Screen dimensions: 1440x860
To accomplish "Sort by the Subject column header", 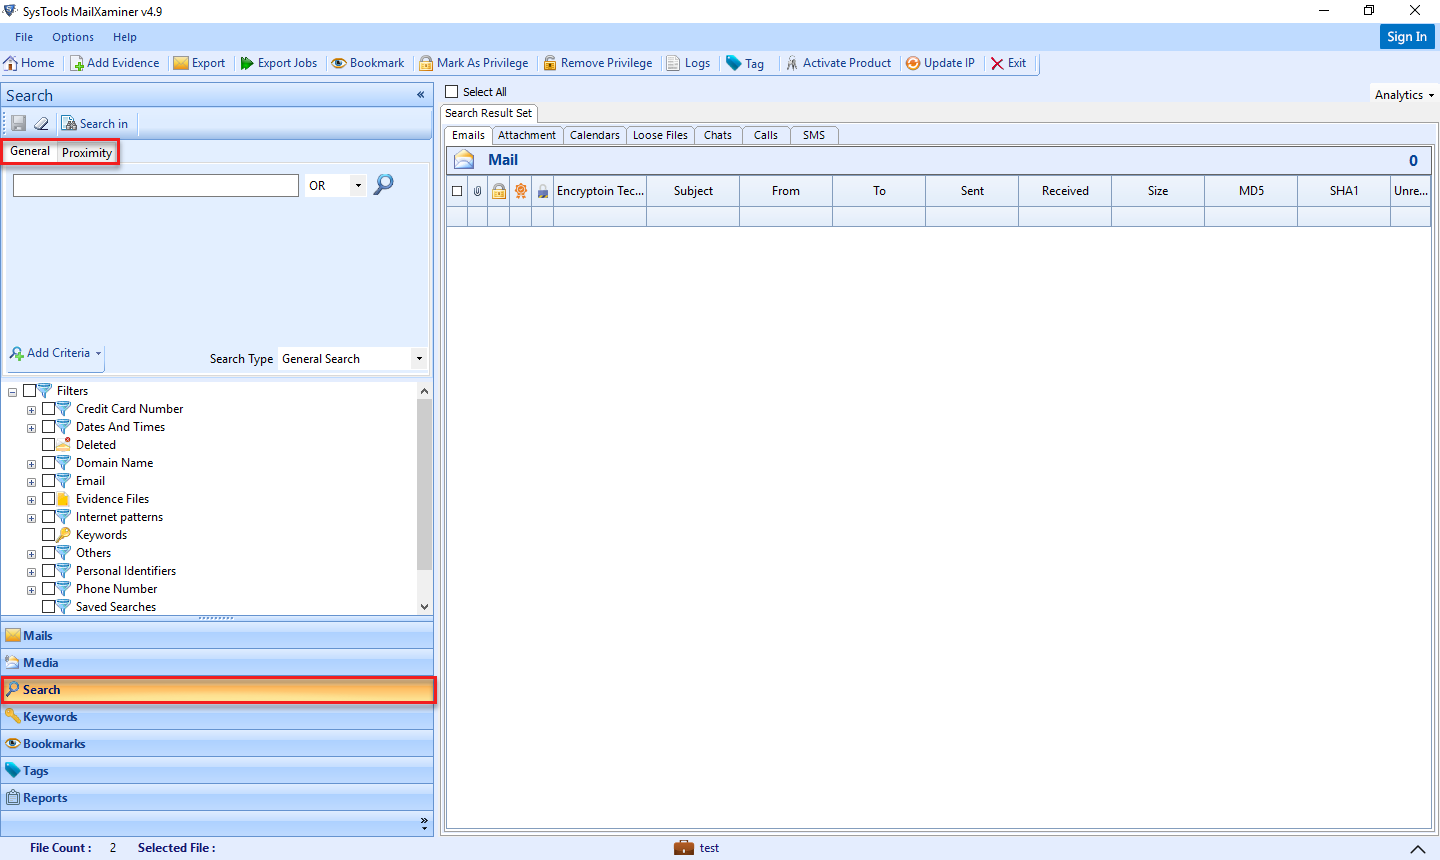I will click(x=693, y=191).
